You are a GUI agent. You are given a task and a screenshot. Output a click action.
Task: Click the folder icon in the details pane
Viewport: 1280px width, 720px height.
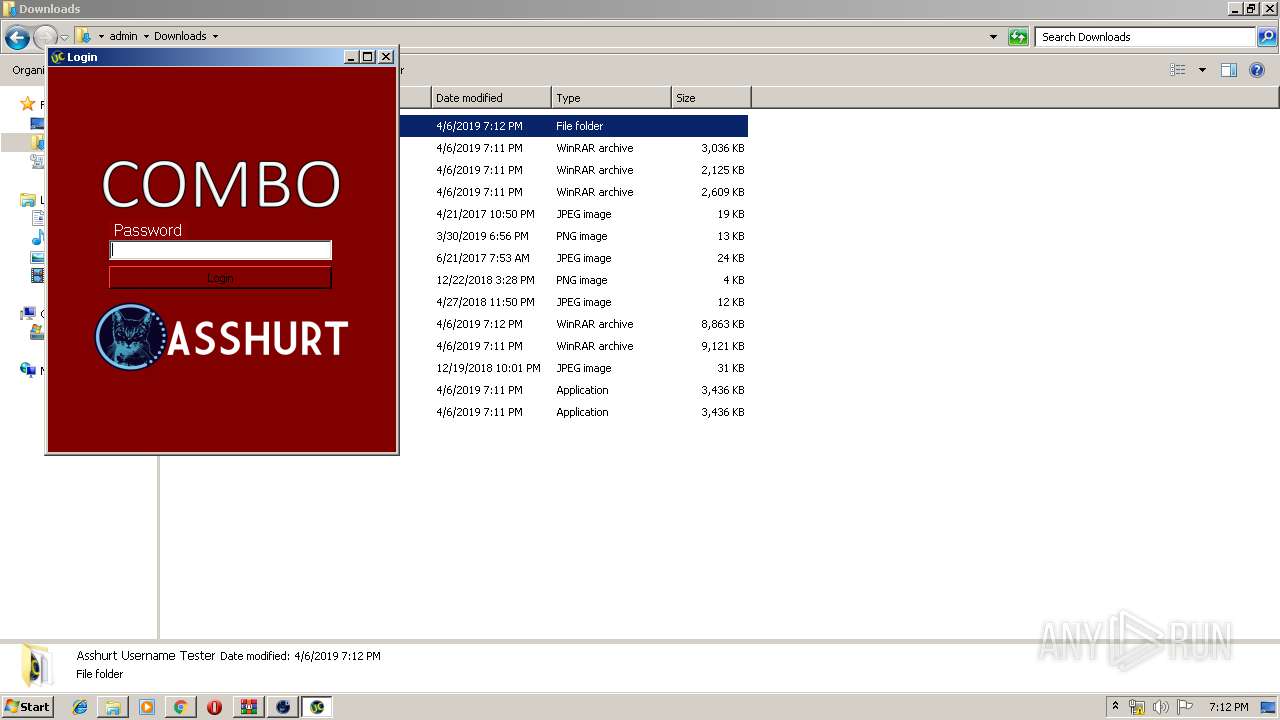click(37, 665)
